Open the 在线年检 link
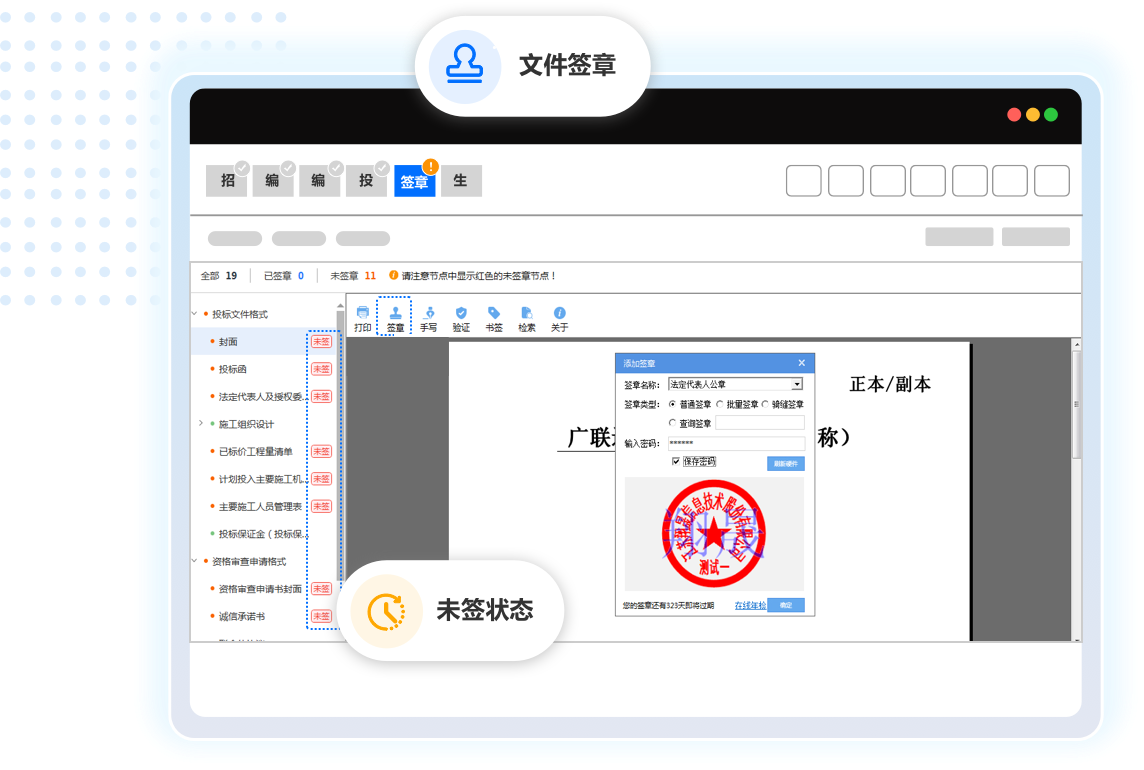1144x770 pixels. [750, 605]
